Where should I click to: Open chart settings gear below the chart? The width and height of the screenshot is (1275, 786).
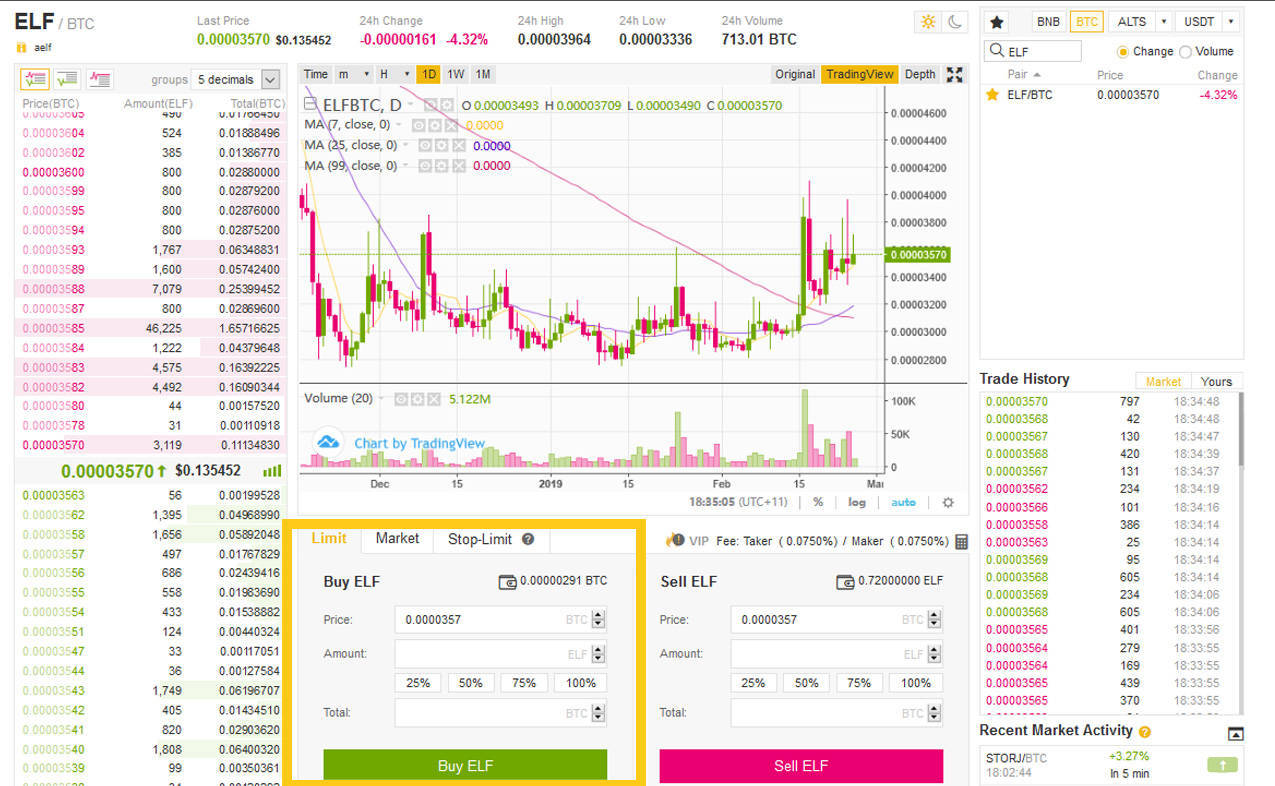pos(948,502)
